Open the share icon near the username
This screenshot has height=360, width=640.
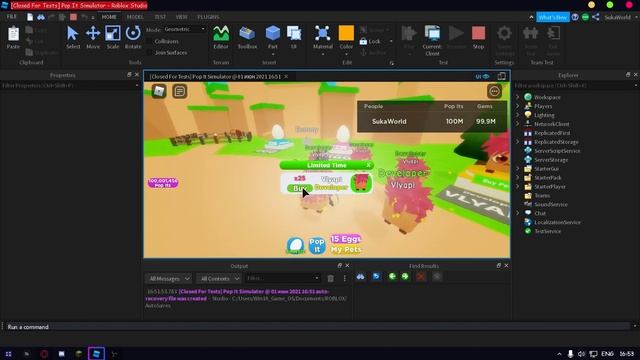[596, 17]
